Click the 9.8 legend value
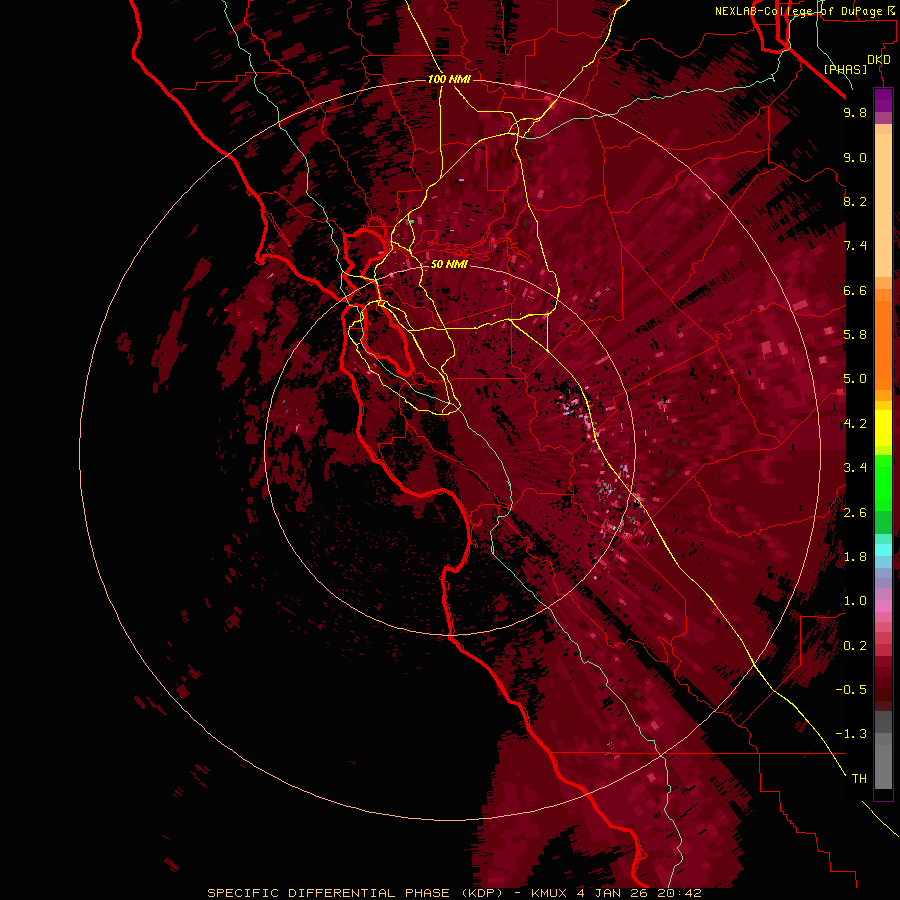This screenshot has height=900, width=900. [x=855, y=112]
